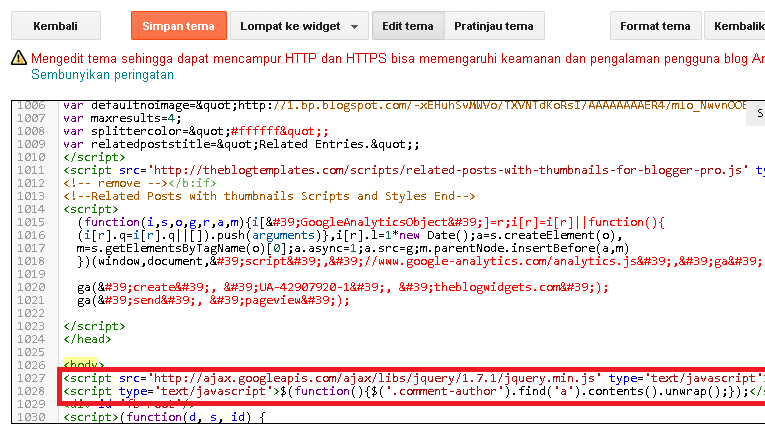Click the </script> tag on line 1023
Screen dimensions: 765x441
tap(94, 326)
